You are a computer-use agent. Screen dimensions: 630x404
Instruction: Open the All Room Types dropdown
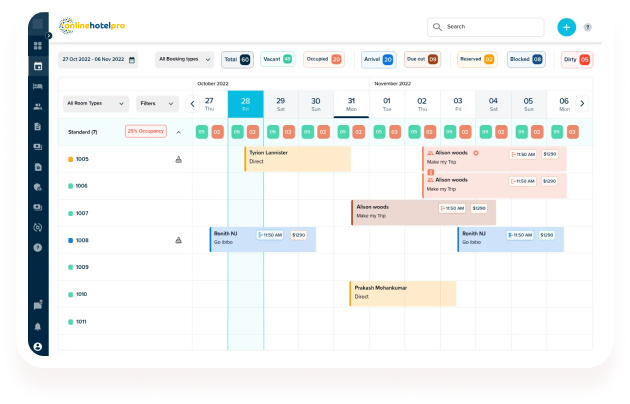96,103
